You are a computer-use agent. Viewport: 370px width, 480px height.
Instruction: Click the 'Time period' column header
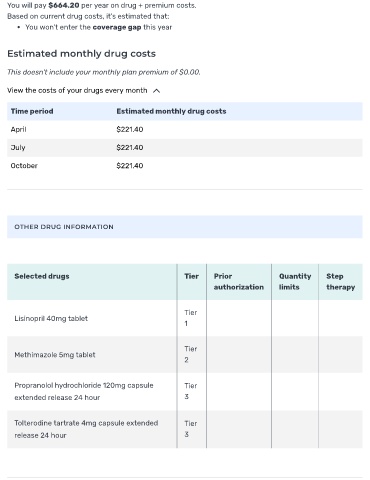(32, 111)
